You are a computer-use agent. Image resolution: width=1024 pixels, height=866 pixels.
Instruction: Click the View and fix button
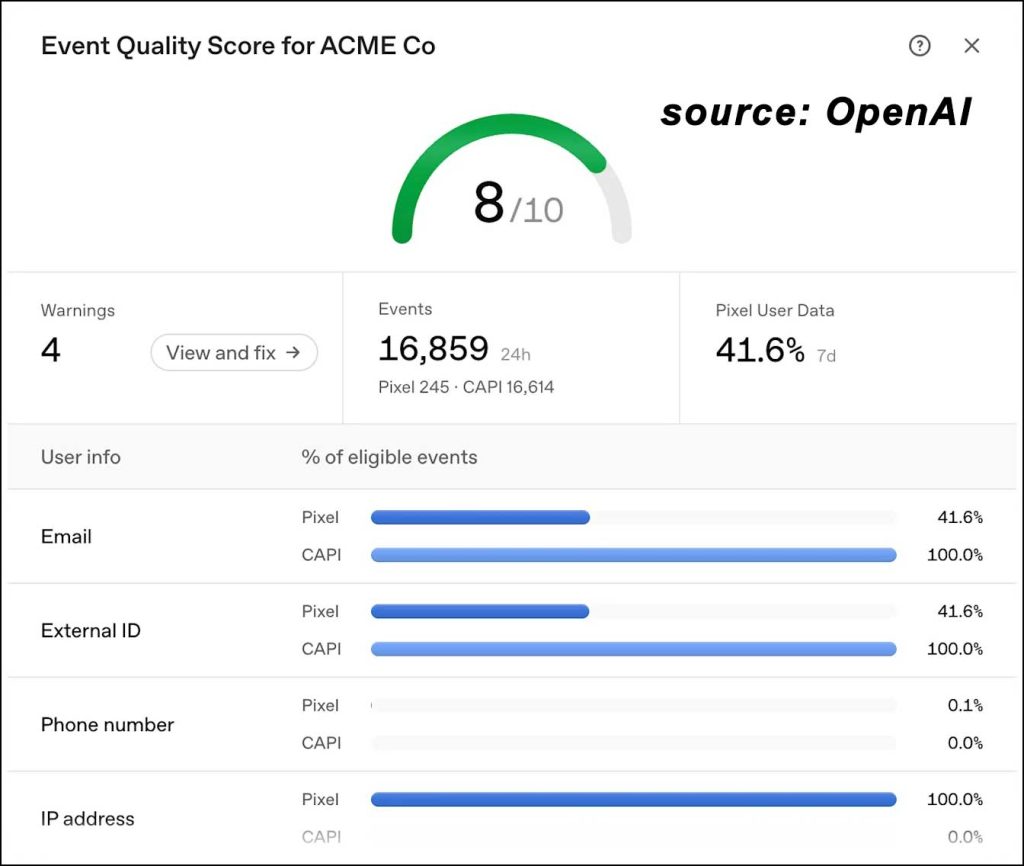tap(234, 353)
